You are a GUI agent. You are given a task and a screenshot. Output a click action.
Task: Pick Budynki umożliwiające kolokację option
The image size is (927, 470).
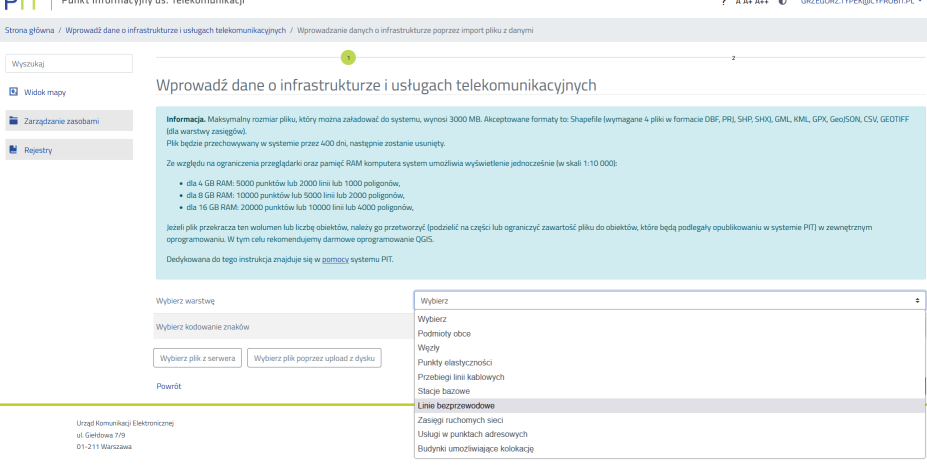click(x=670, y=448)
